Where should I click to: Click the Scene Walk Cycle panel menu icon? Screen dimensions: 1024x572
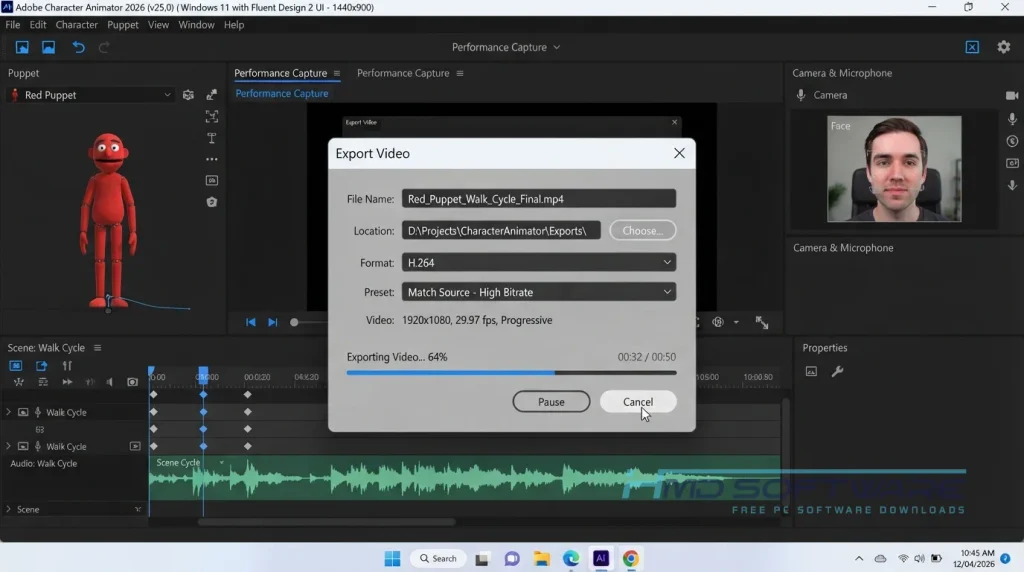pyautogui.click(x=97, y=348)
